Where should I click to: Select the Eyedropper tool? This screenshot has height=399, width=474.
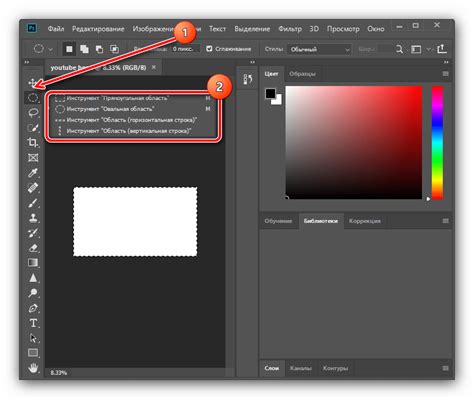33,173
